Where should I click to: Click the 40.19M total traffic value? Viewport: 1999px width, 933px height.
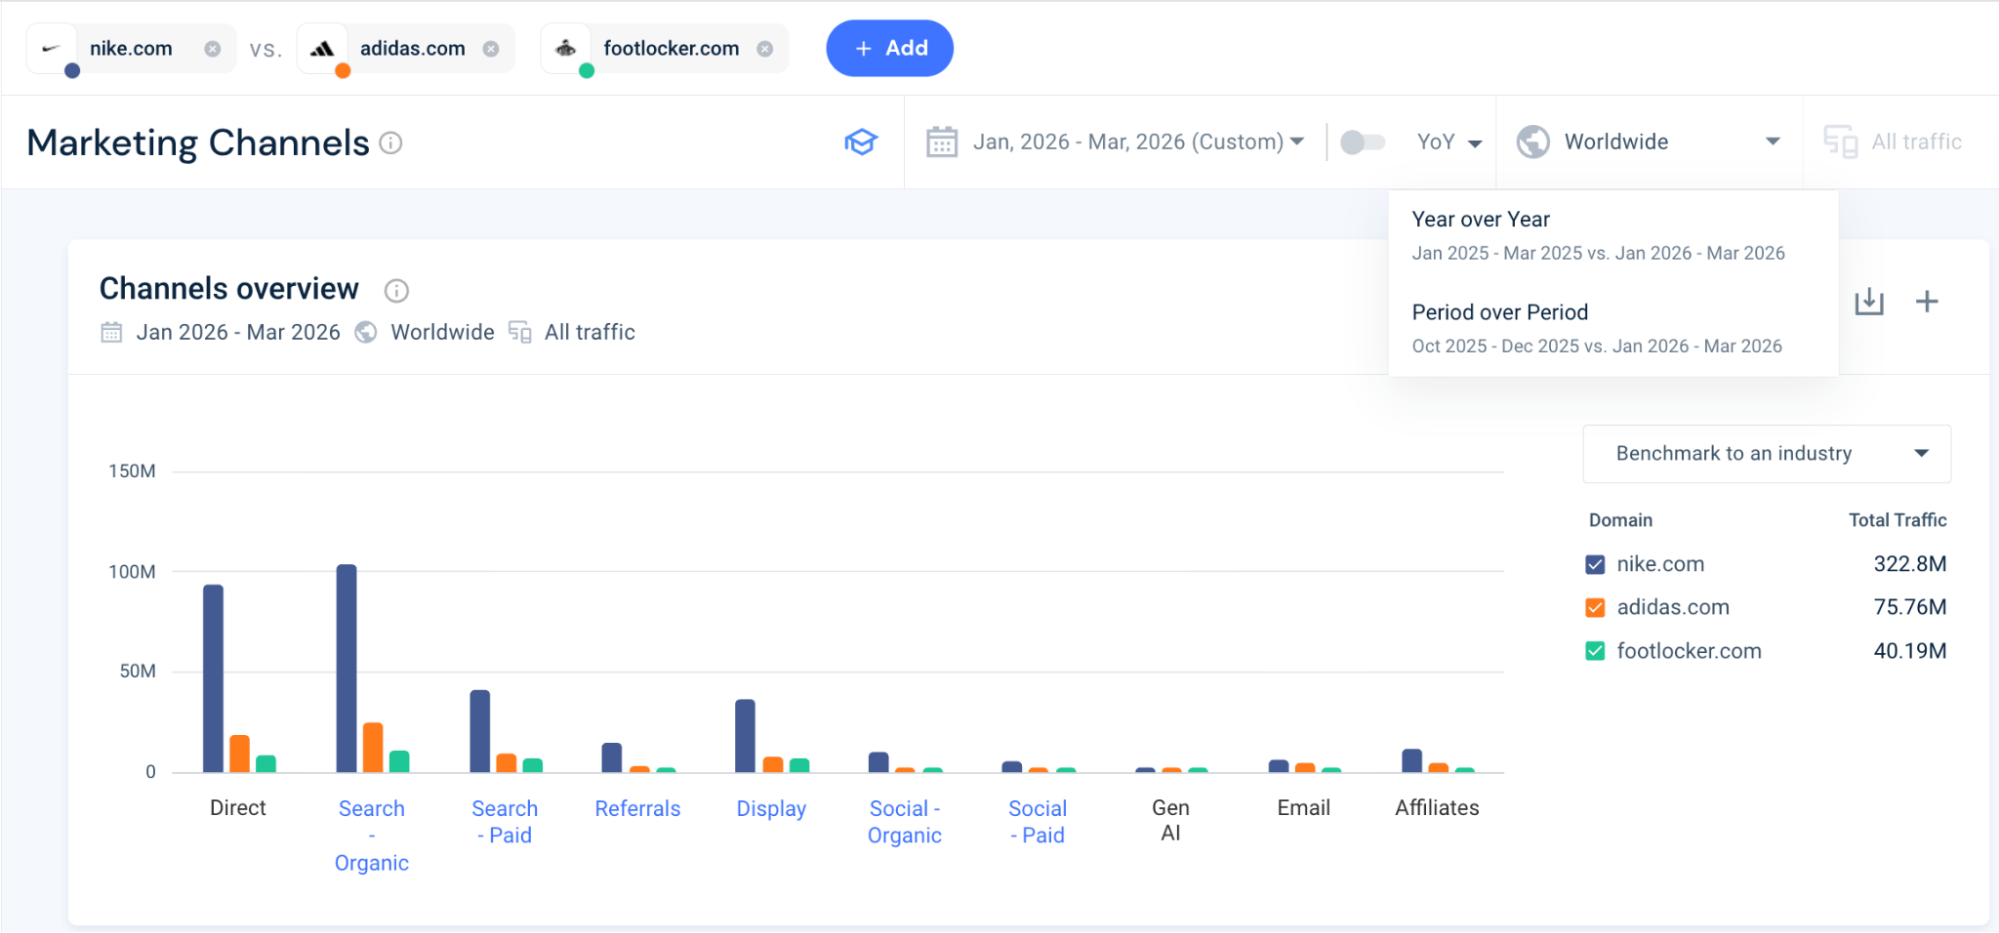1910,651
